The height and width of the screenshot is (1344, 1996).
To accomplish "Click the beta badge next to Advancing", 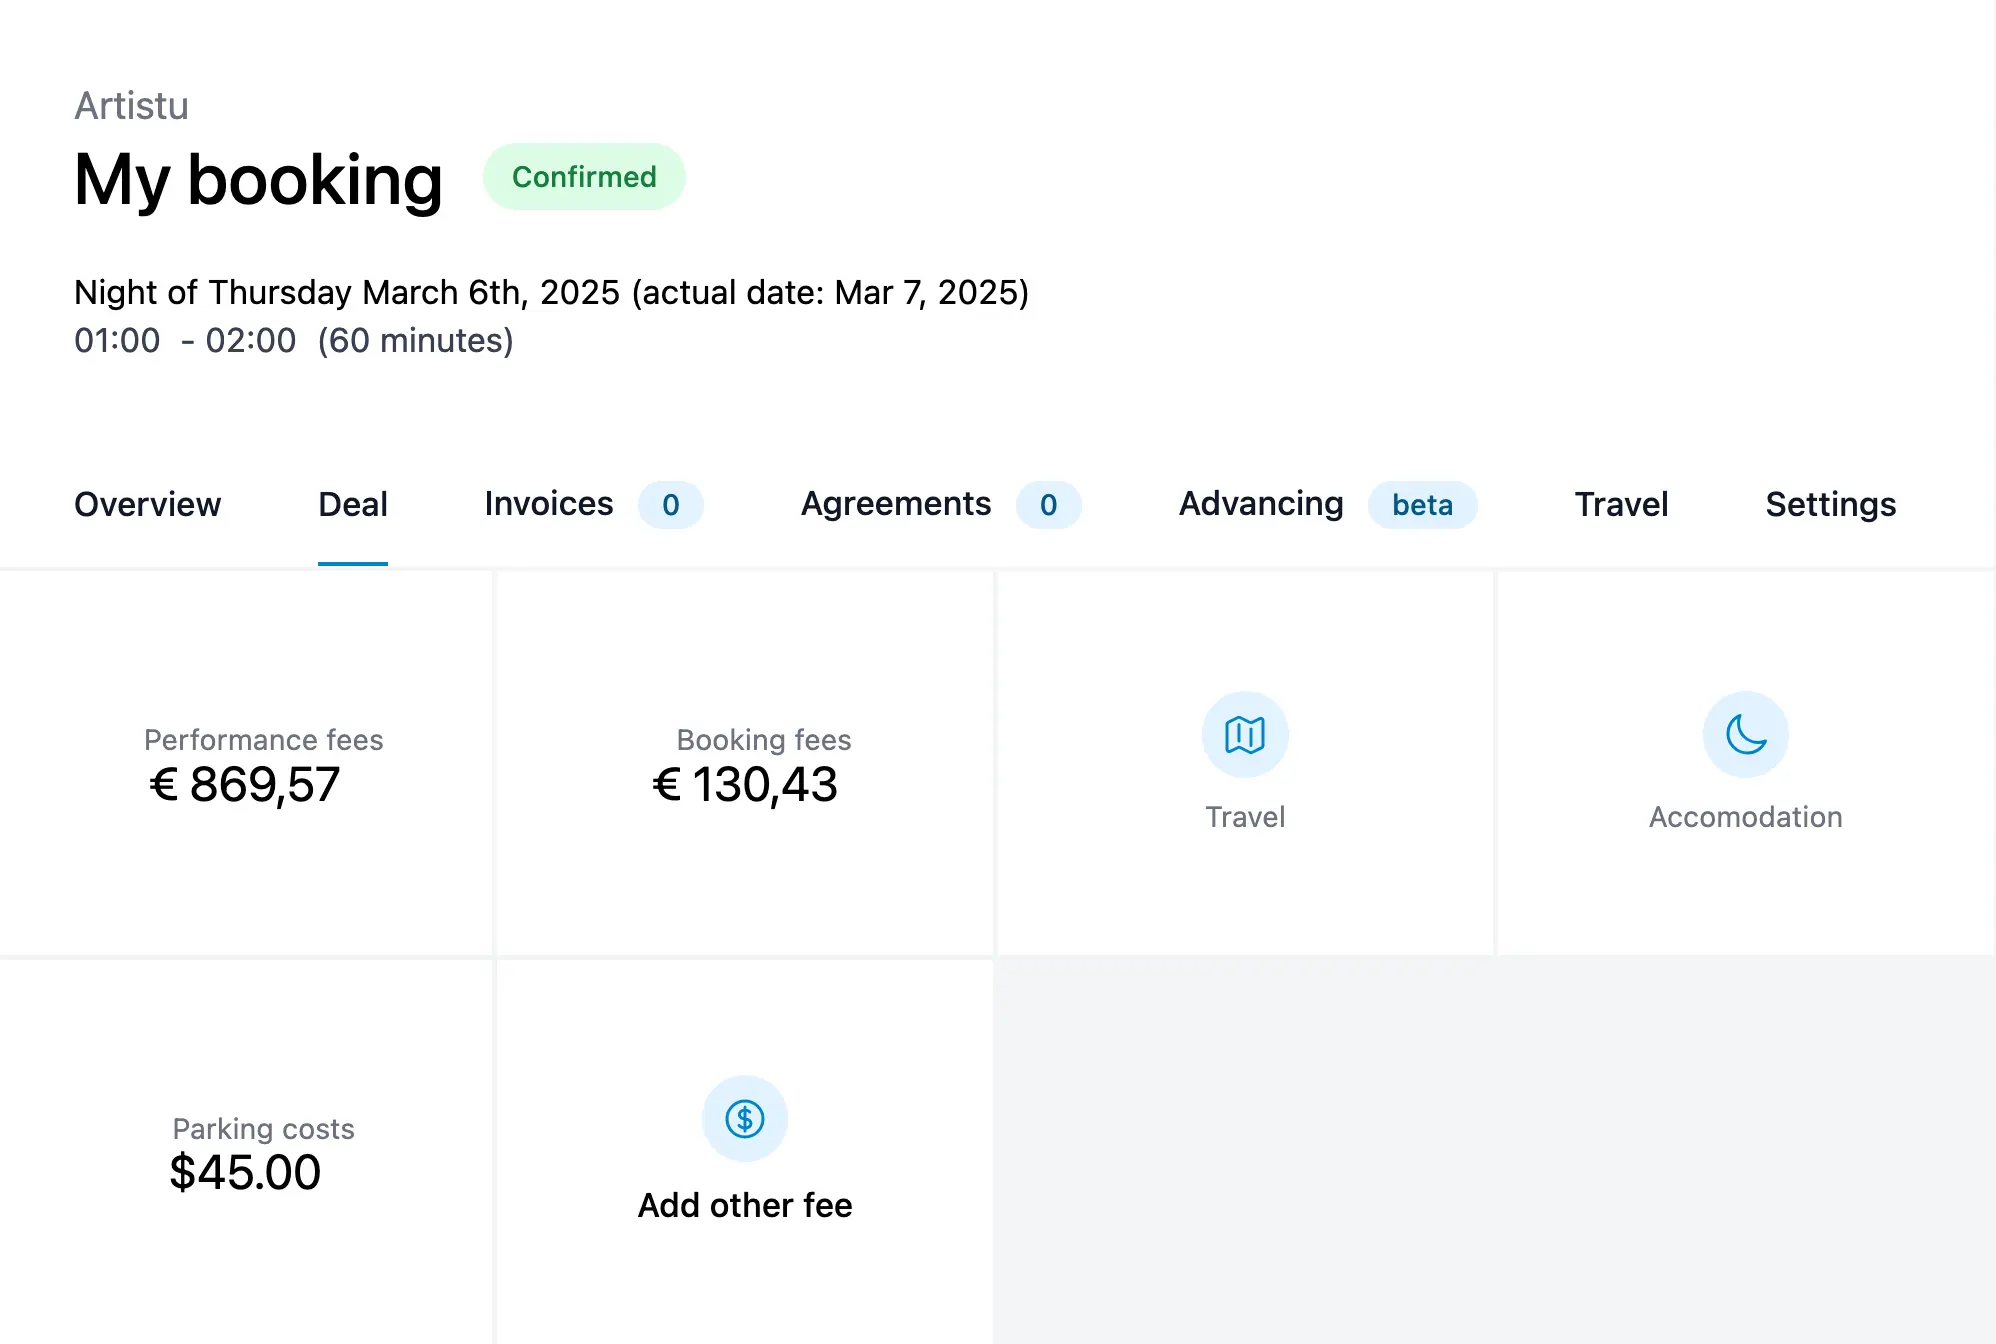I will [x=1423, y=505].
